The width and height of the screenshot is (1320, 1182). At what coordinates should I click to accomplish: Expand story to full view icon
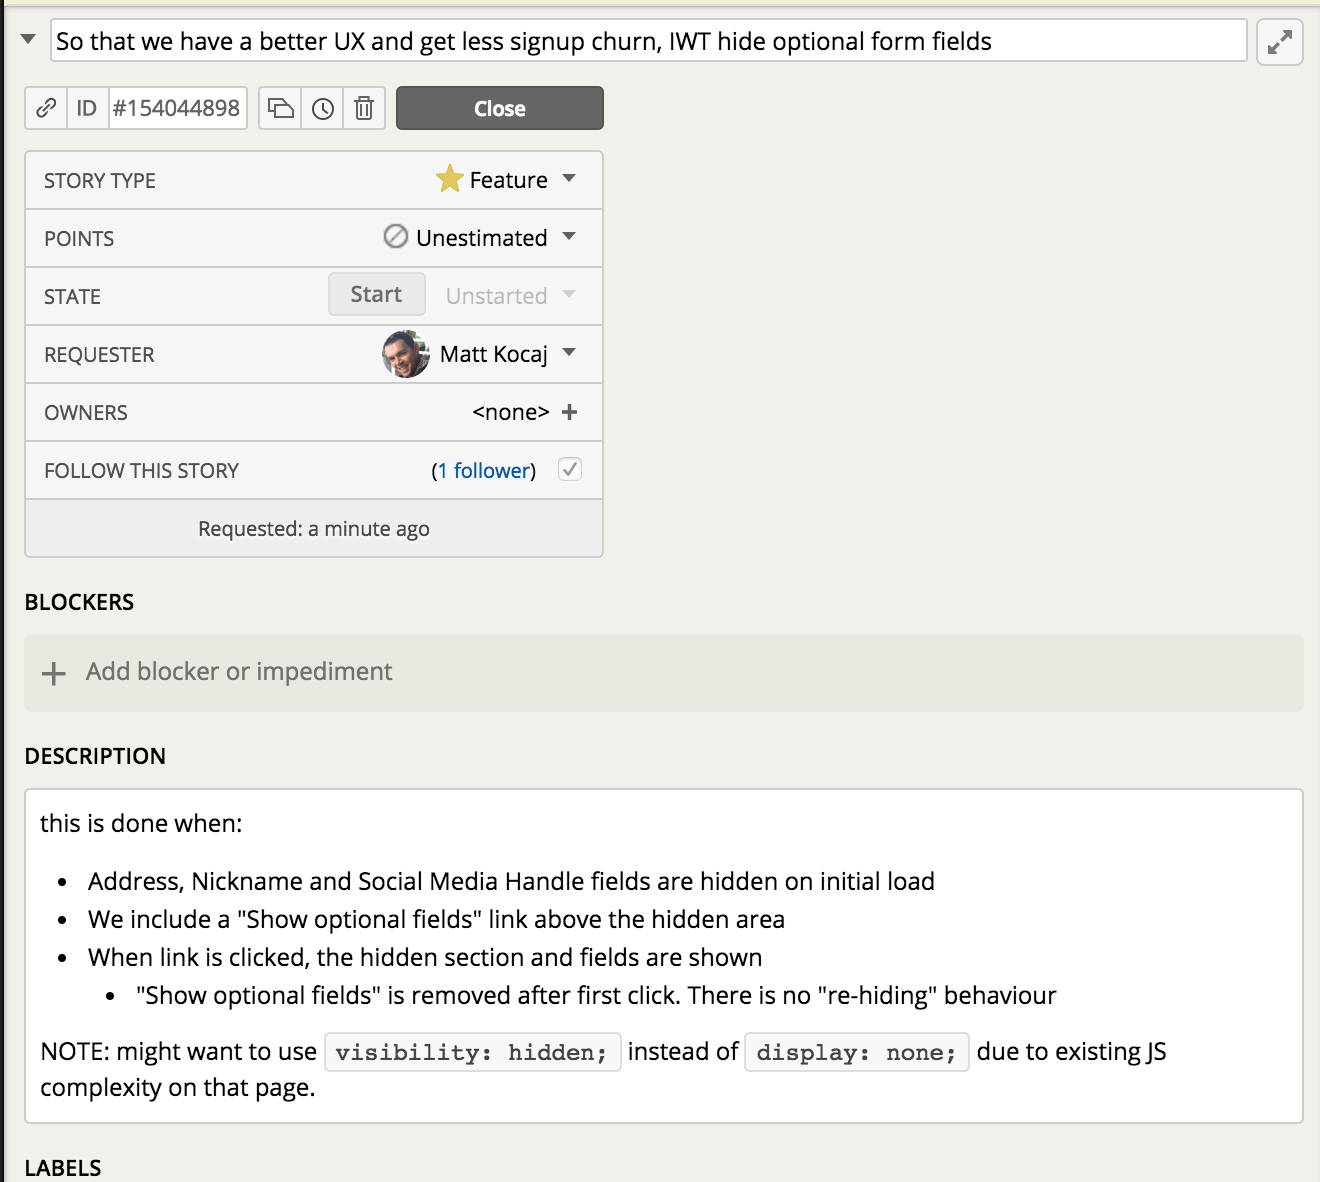pyautogui.click(x=1279, y=42)
